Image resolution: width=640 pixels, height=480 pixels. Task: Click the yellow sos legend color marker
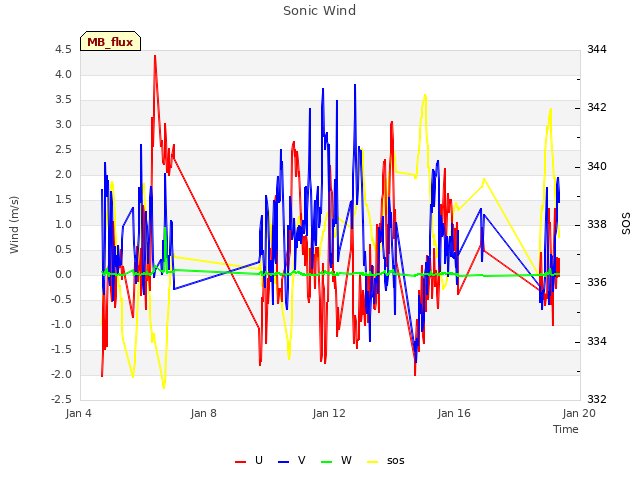[x=373, y=462]
